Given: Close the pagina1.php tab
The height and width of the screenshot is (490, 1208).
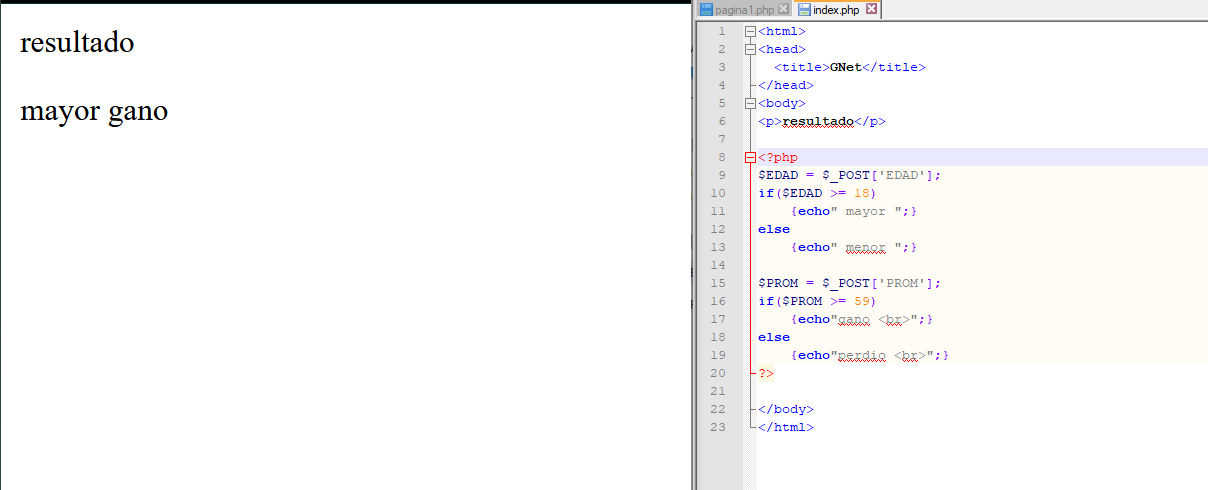Looking at the screenshot, I should point(783,10).
